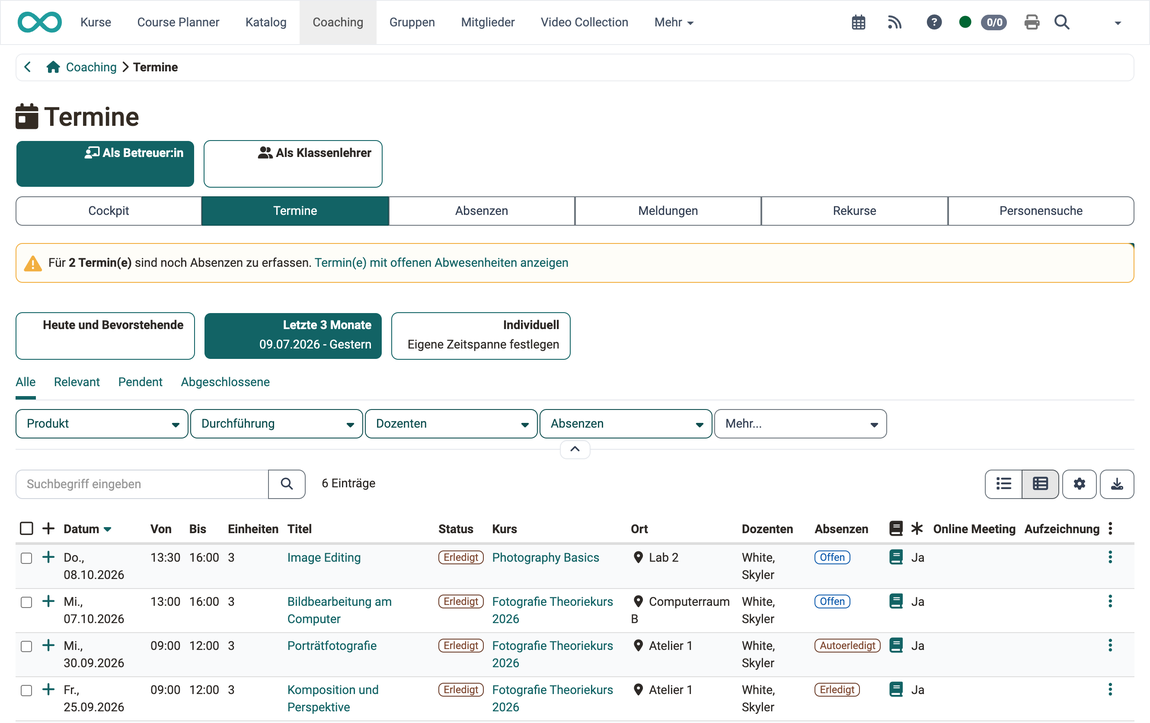Open the row menu for Porträtfotografie
This screenshot has width=1150, height=723.
point(1110,645)
